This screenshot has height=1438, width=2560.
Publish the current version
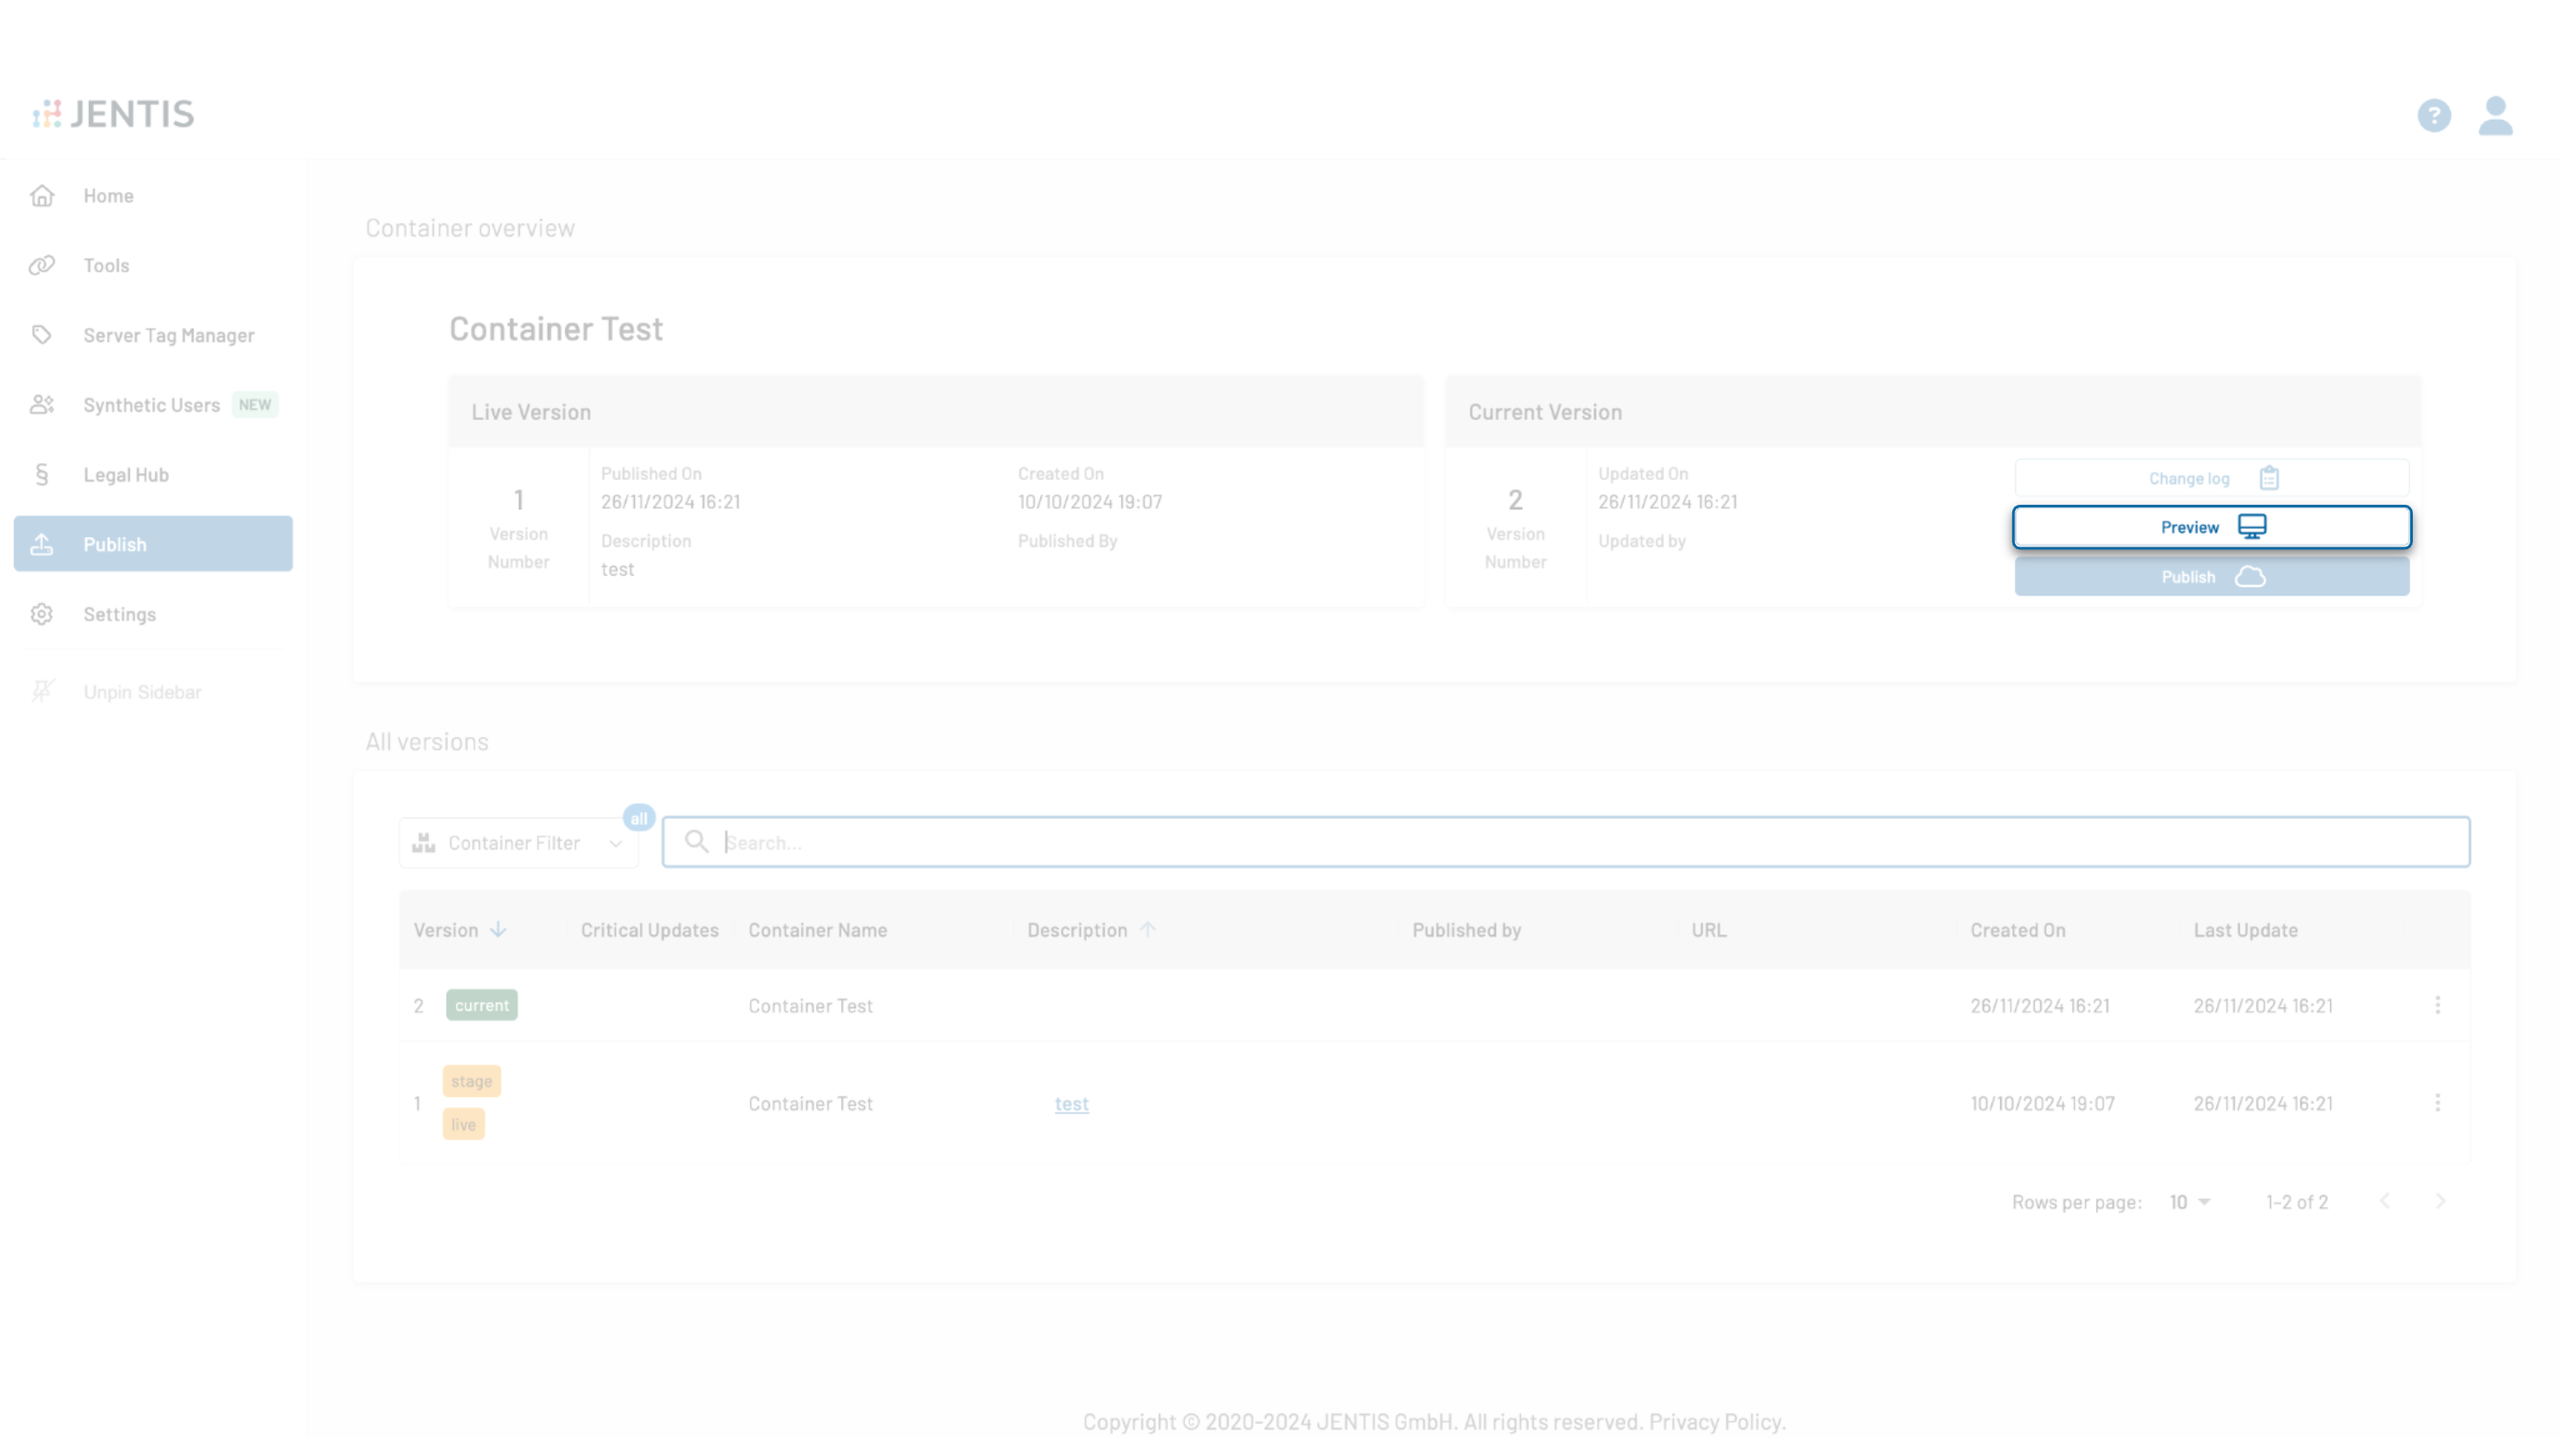(x=2211, y=577)
